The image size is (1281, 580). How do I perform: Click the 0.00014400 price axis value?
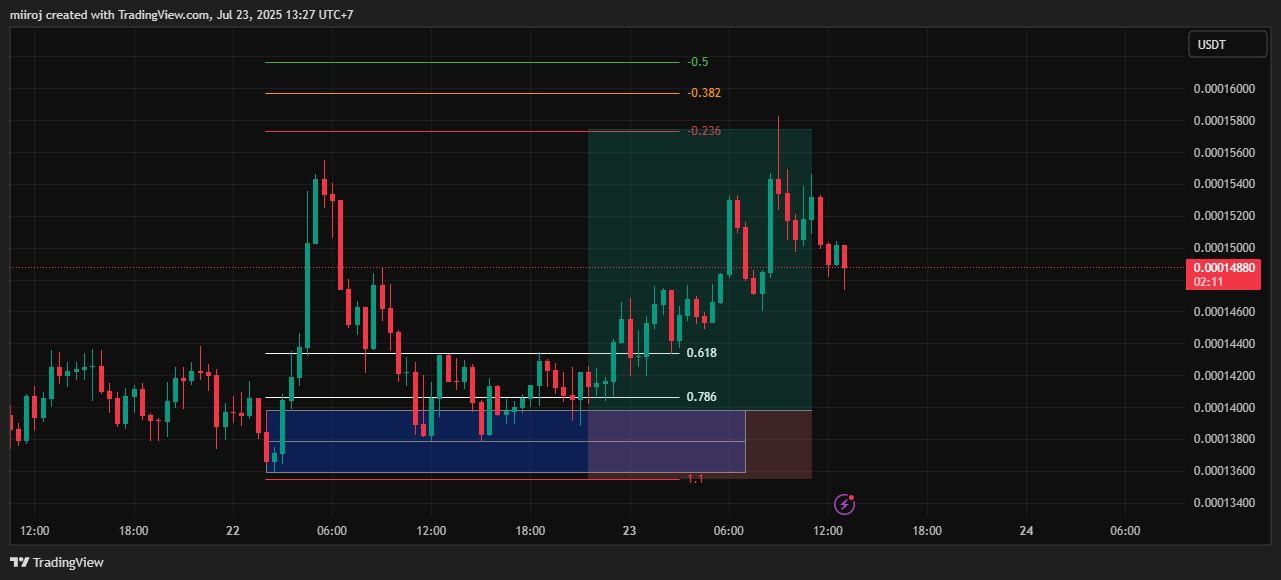pyautogui.click(x=1225, y=344)
